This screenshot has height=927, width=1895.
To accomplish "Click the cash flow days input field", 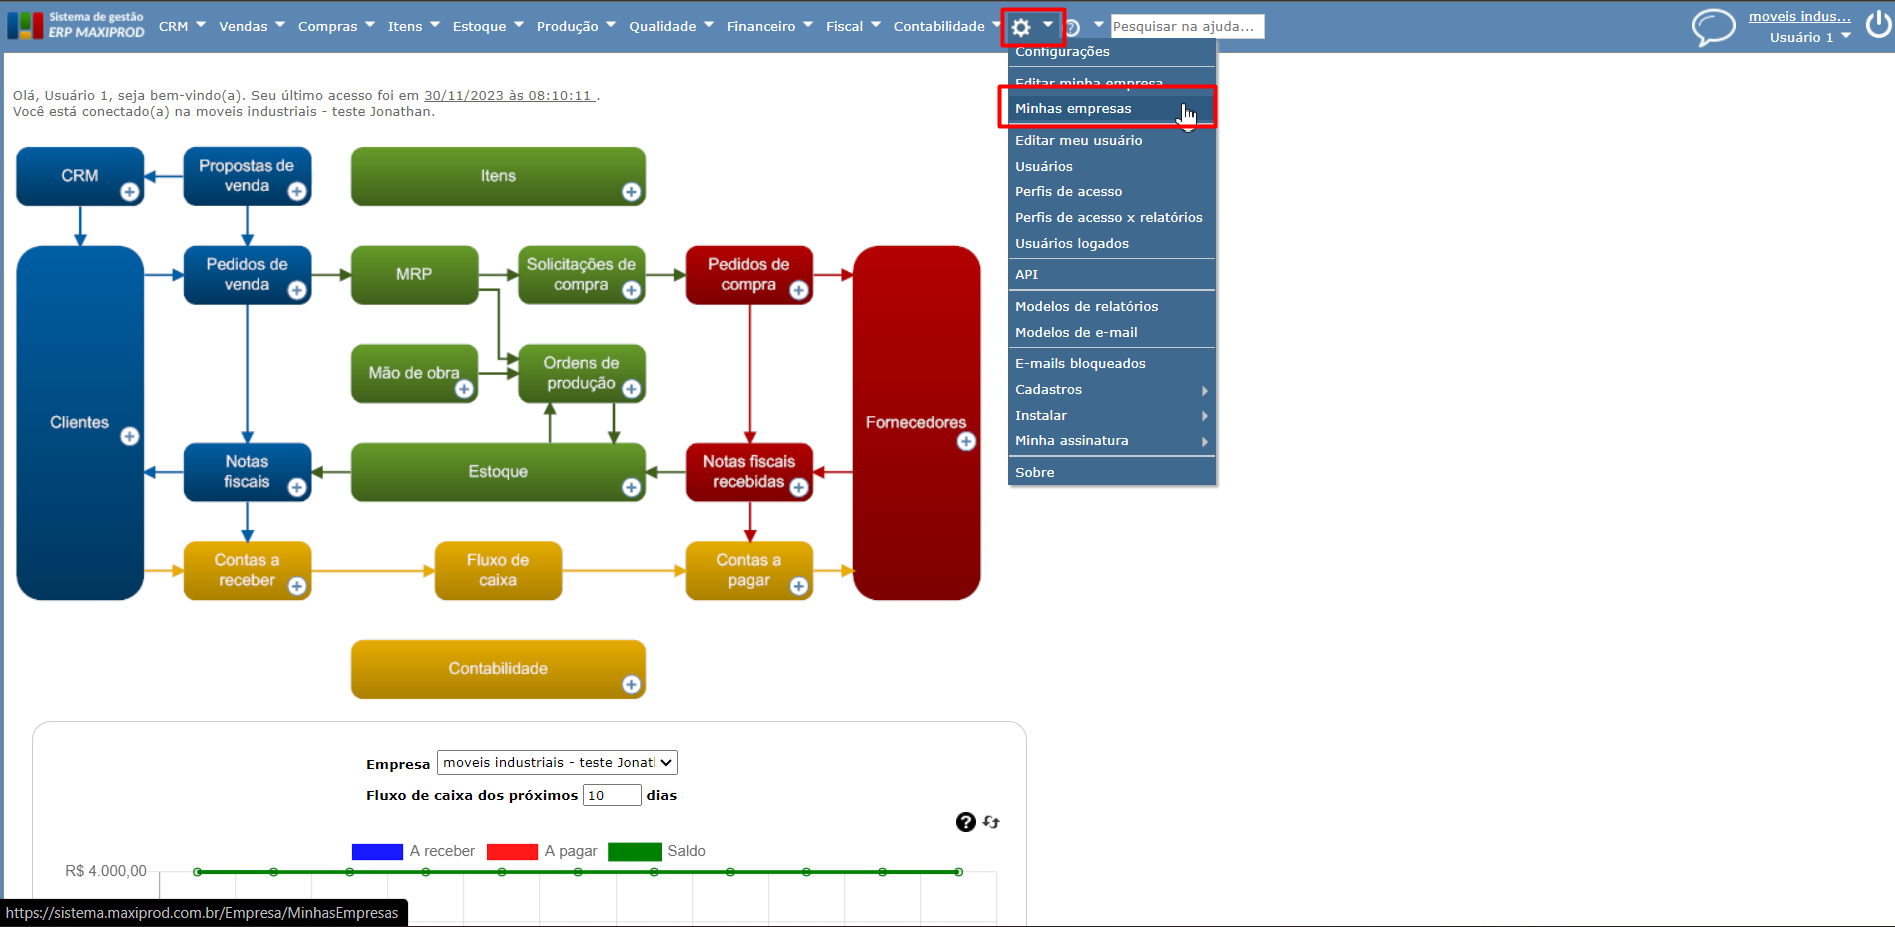I will [612, 795].
